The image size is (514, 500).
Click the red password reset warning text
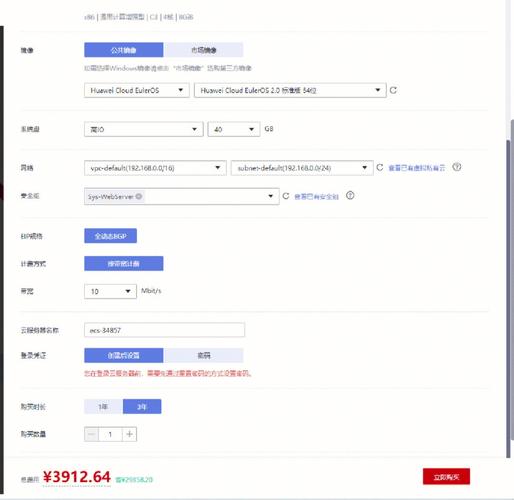pos(167,373)
